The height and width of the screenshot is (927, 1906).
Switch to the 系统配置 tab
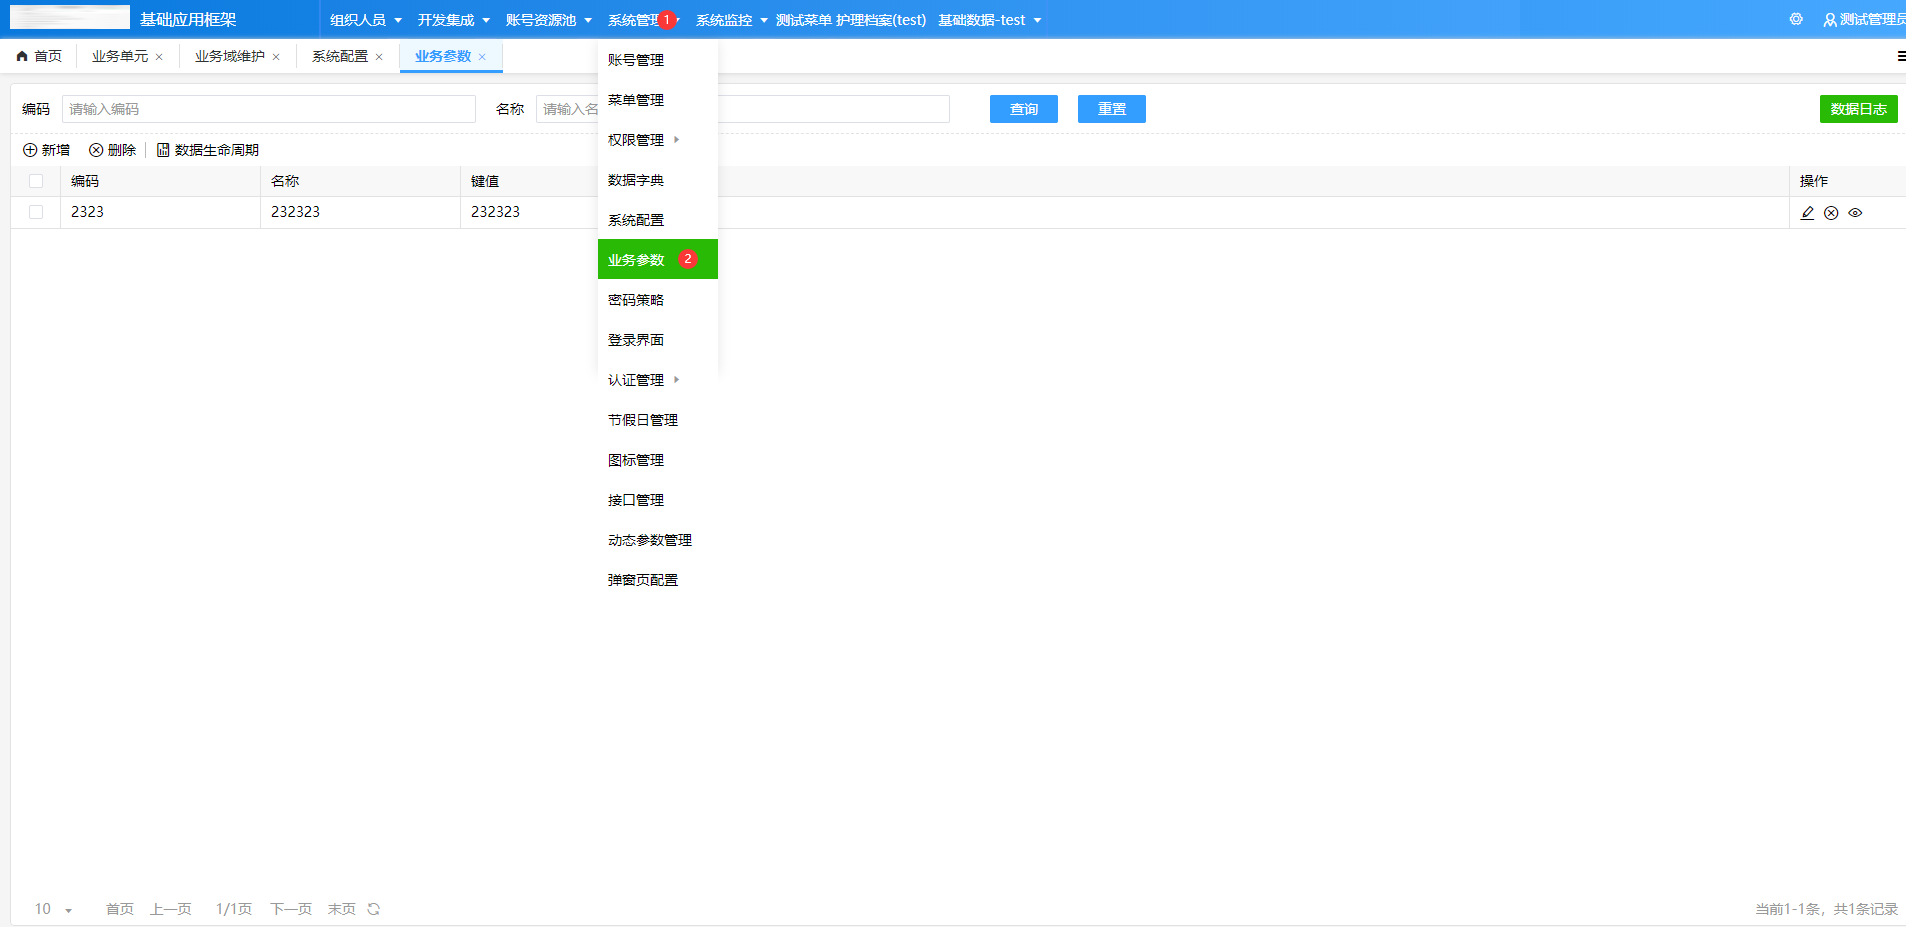(x=339, y=56)
